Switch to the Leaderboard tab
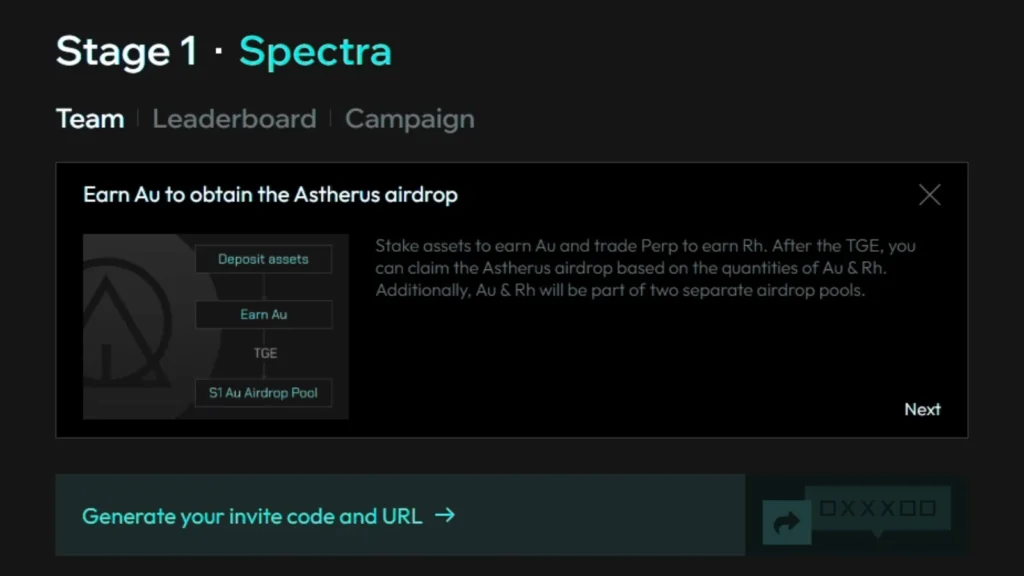The image size is (1024, 576). click(234, 119)
